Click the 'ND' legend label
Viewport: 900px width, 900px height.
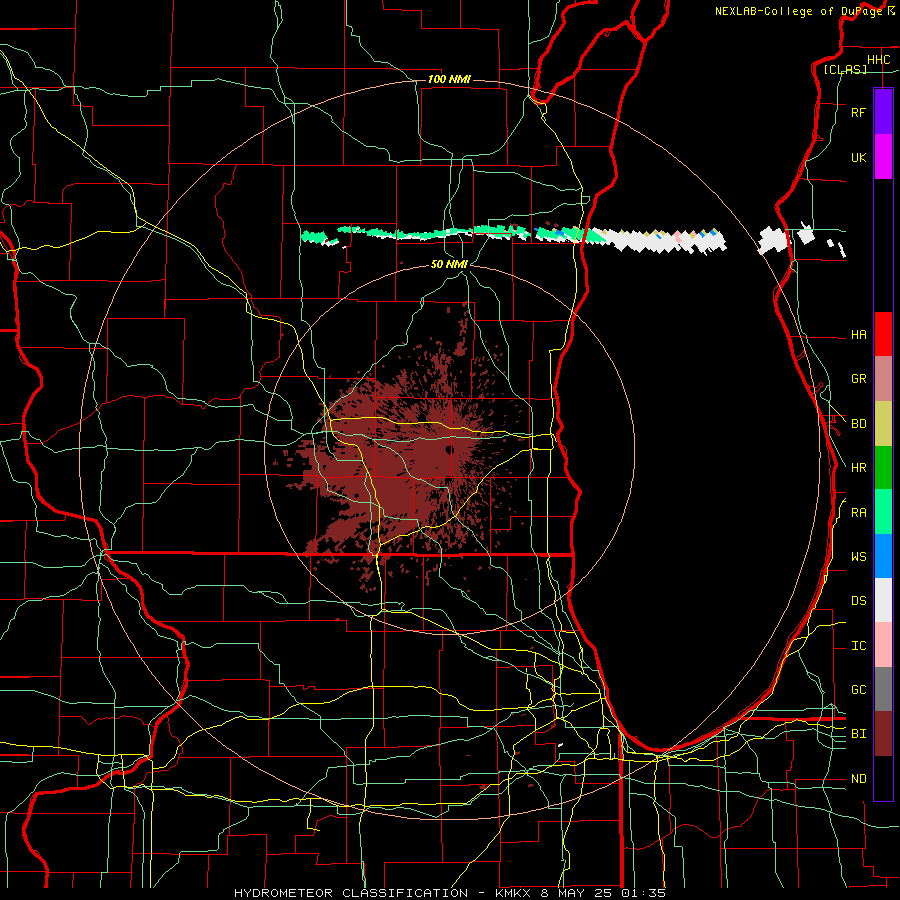pyautogui.click(x=859, y=779)
